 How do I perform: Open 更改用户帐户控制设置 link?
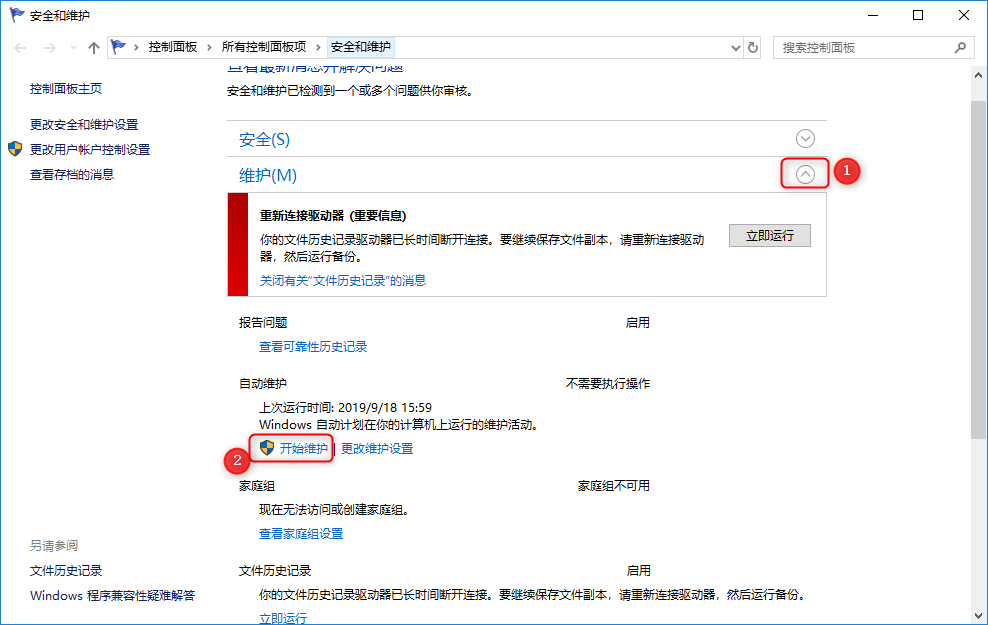(x=90, y=150)
